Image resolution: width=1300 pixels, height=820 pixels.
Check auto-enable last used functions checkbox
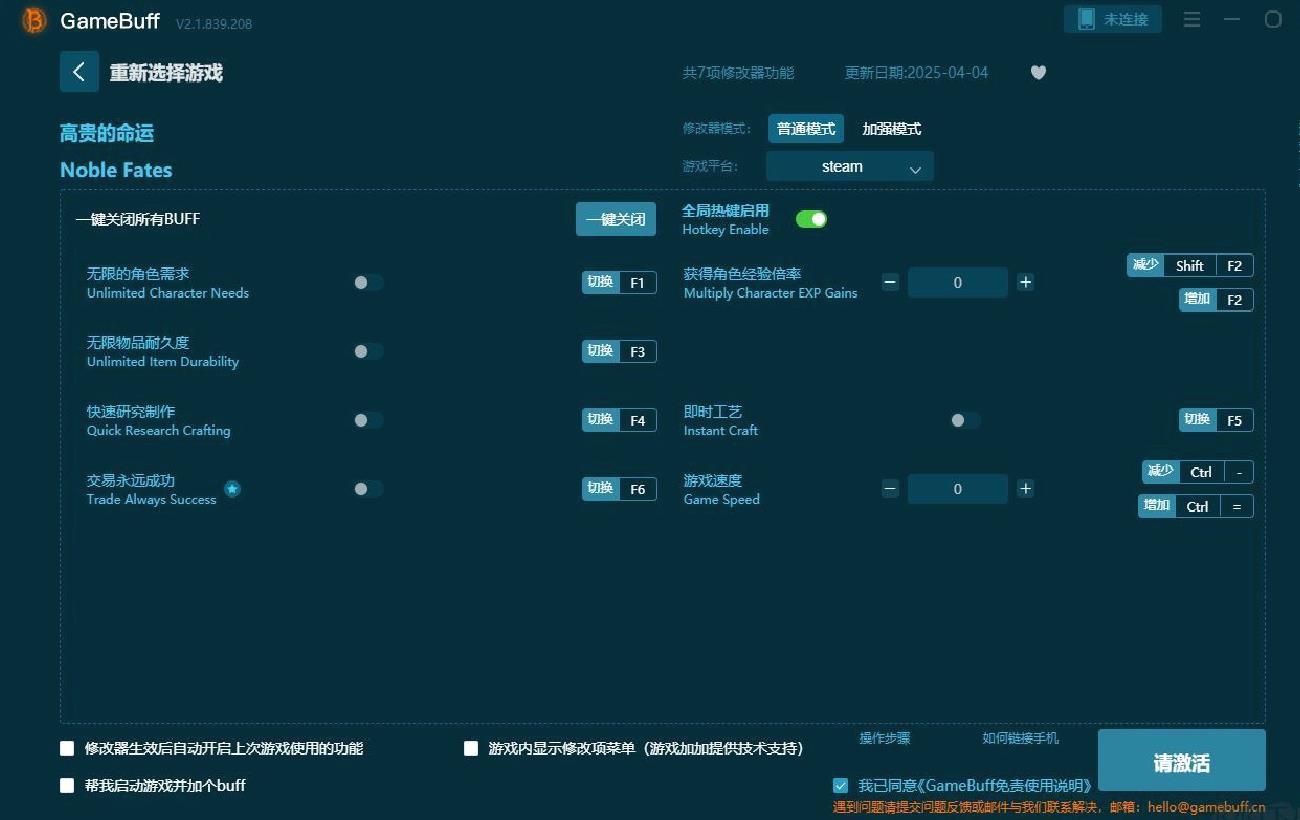[67, 748]
